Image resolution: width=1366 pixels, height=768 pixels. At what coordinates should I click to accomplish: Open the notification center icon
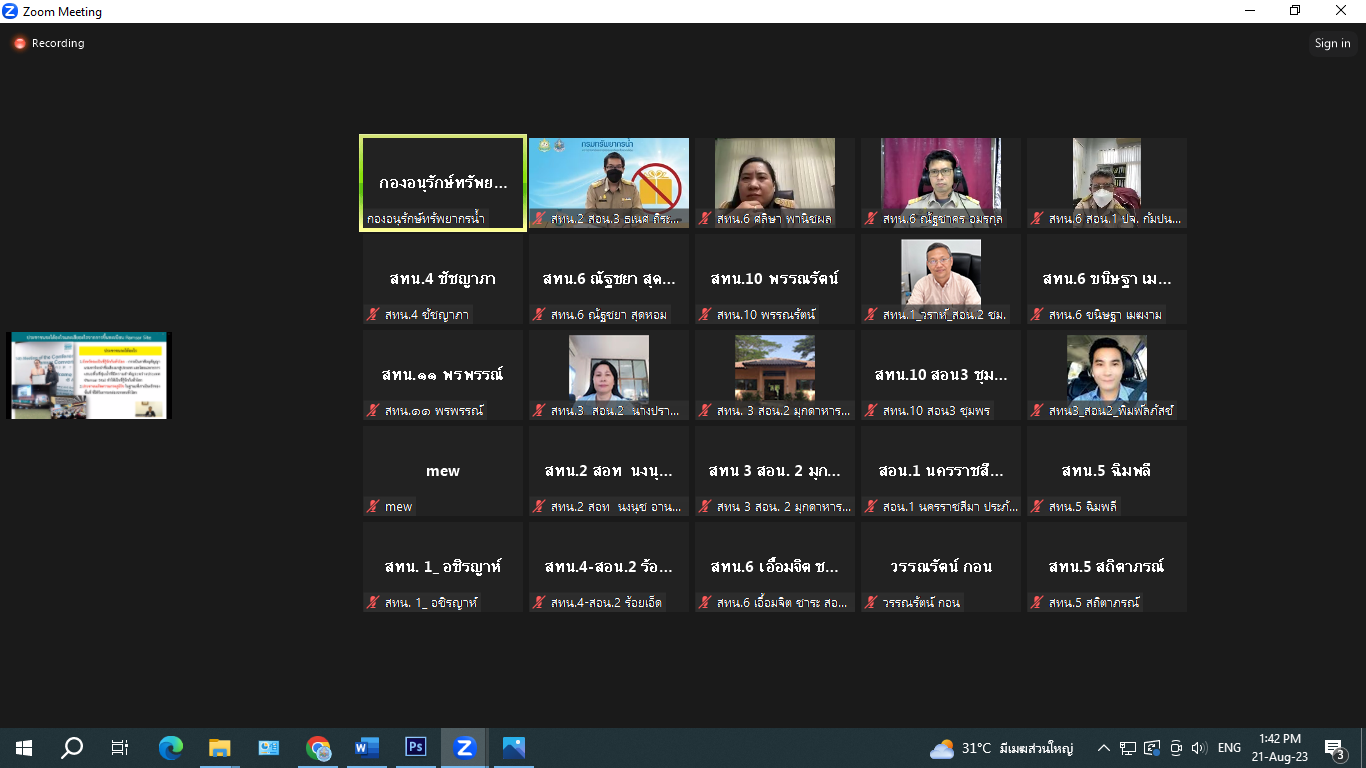coord(1333,748)
